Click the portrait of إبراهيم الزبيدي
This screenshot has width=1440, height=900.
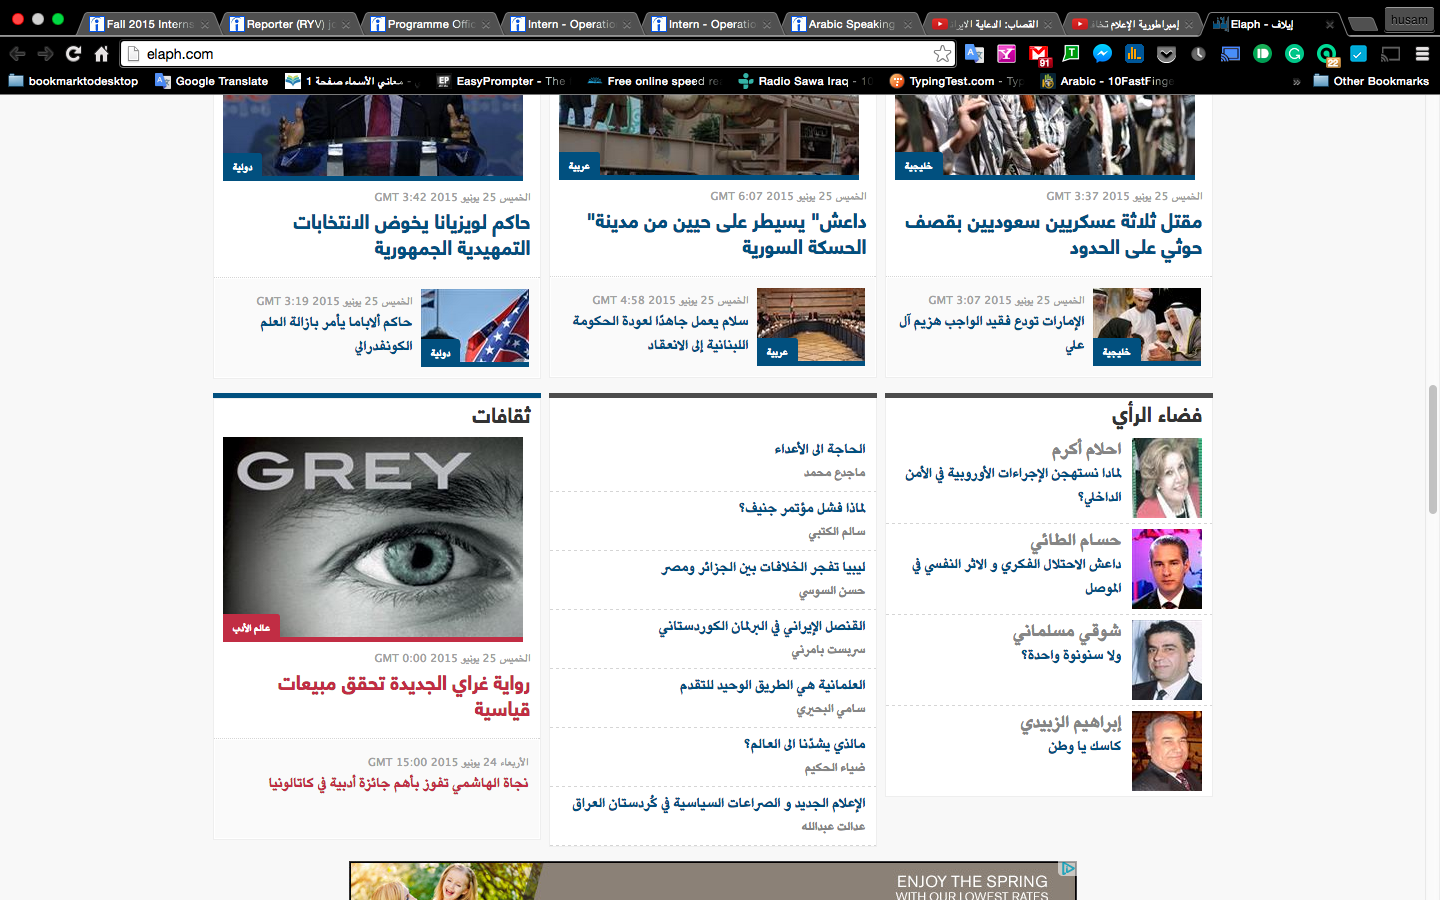tap(1167, 751)
